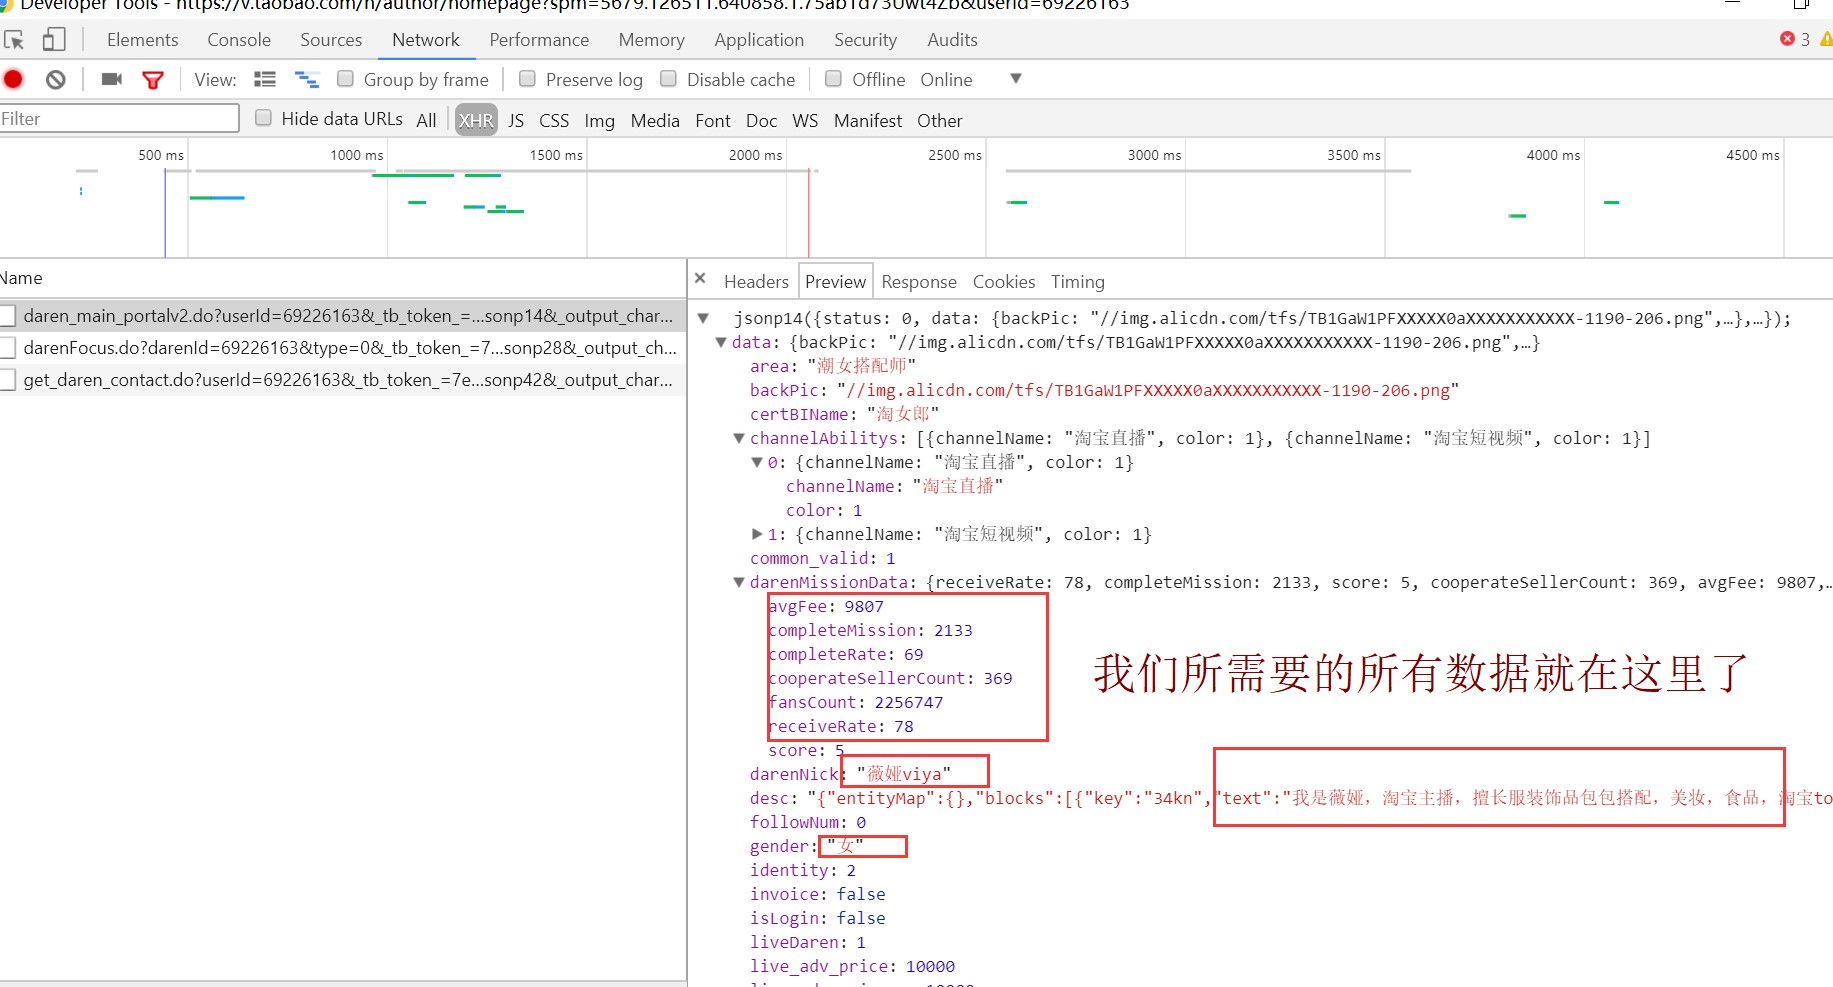Click the backPic URL value
Image resolution: width=1833 pixels, height=987 pixels.
tap(1147, 390)
